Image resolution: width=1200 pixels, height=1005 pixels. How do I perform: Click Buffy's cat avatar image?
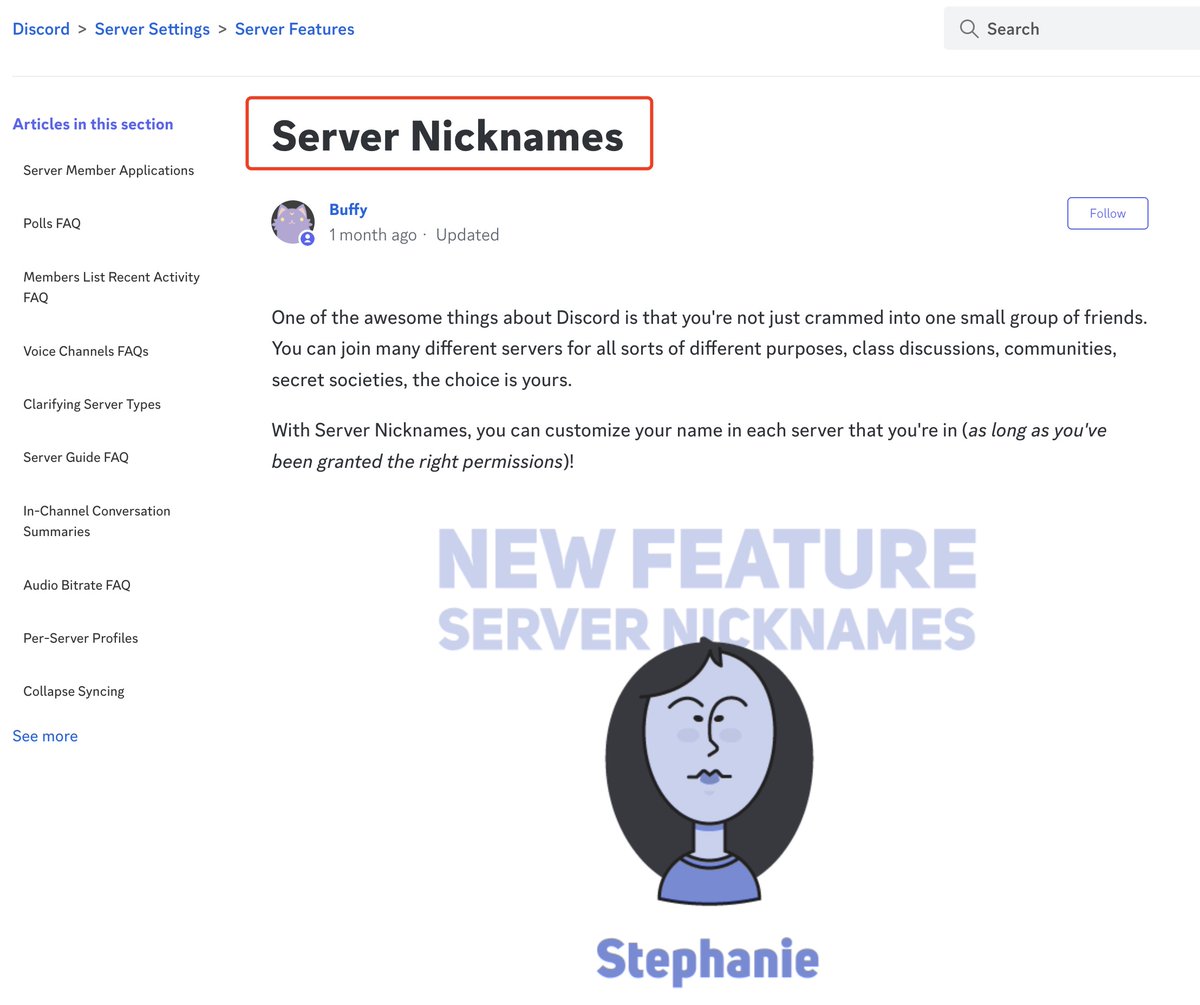point(293,222)
